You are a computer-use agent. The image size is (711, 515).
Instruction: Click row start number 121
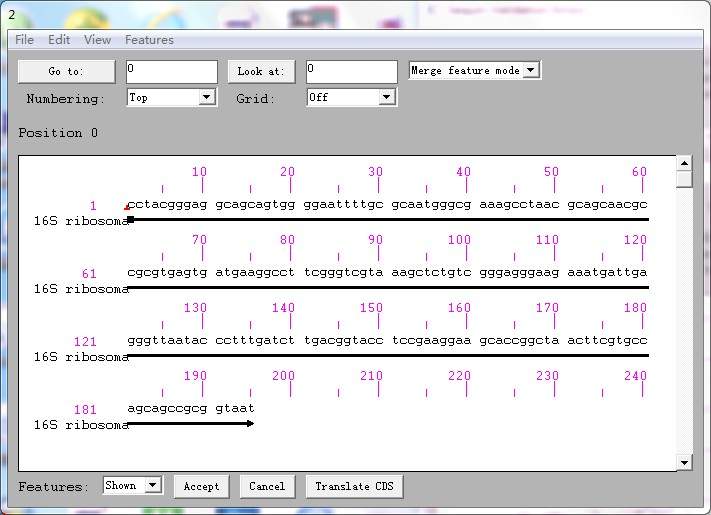[85, 342]
